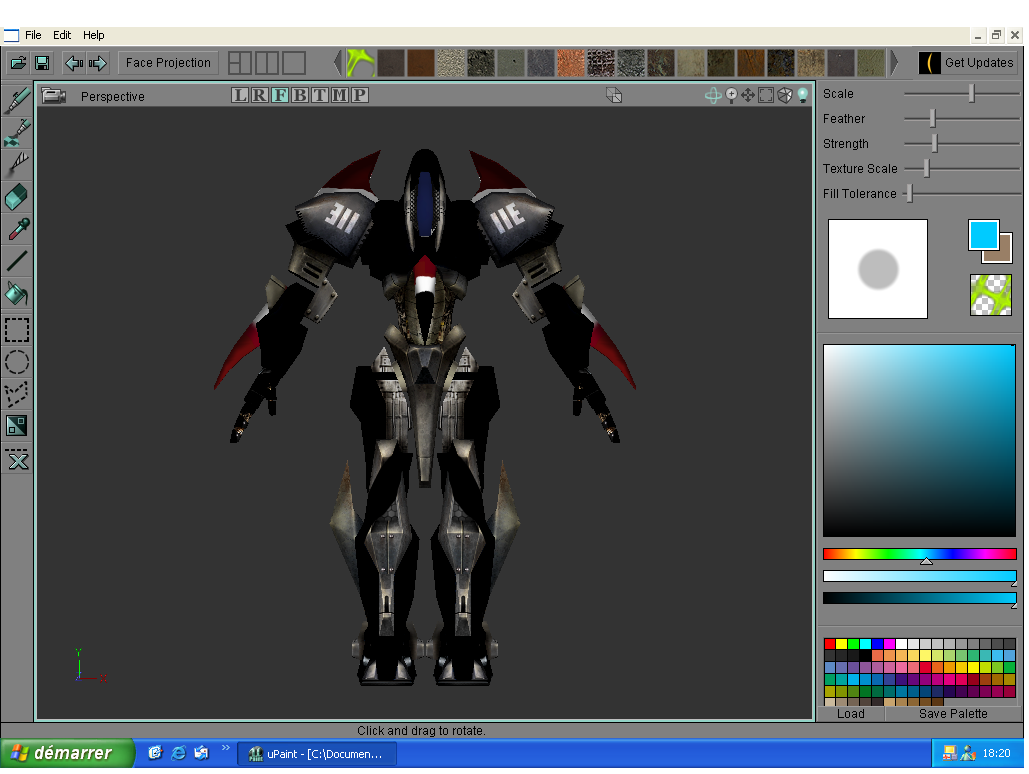Image resolution: width=1029 pixels, height=774 pixels.
Task: Click the uPaint taskbar entry
Action: pyautogui.click(x=315, y=753)
